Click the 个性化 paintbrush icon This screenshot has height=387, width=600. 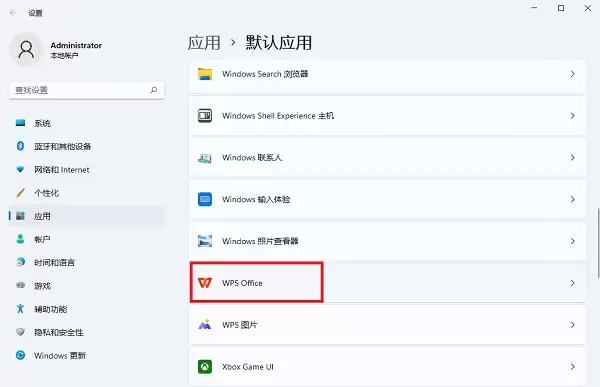pos(20,193)
